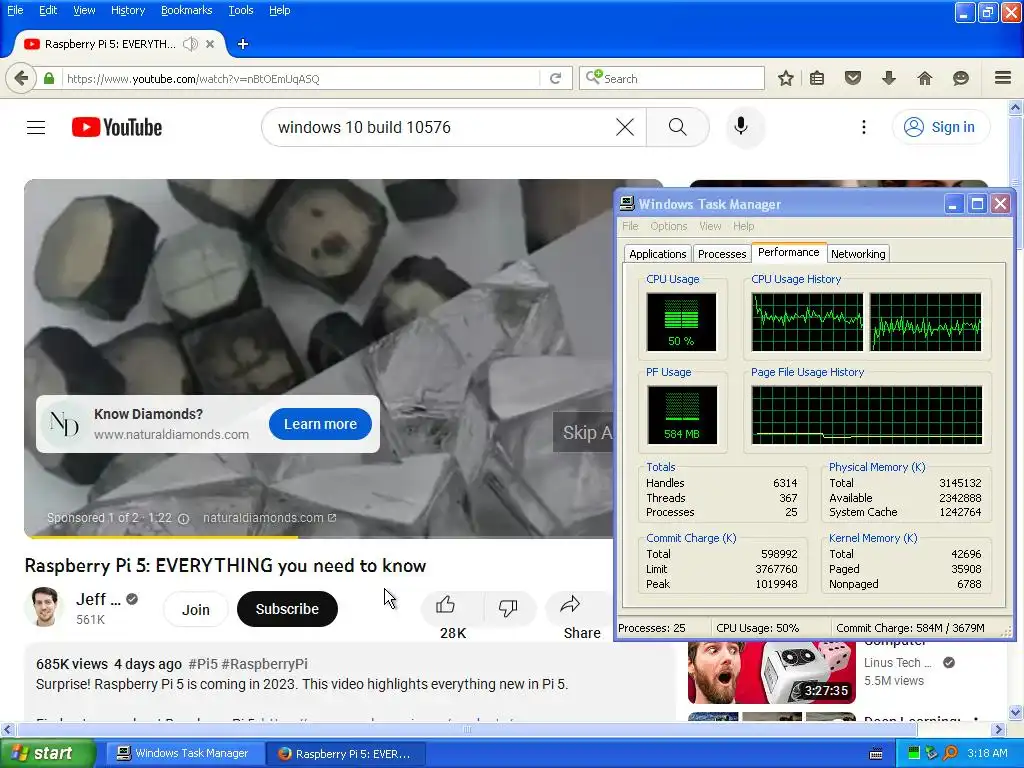The image size is (1024, 768).
Task: Click the keyboard icon on the taskbar
Action: [x=876, y=754]
